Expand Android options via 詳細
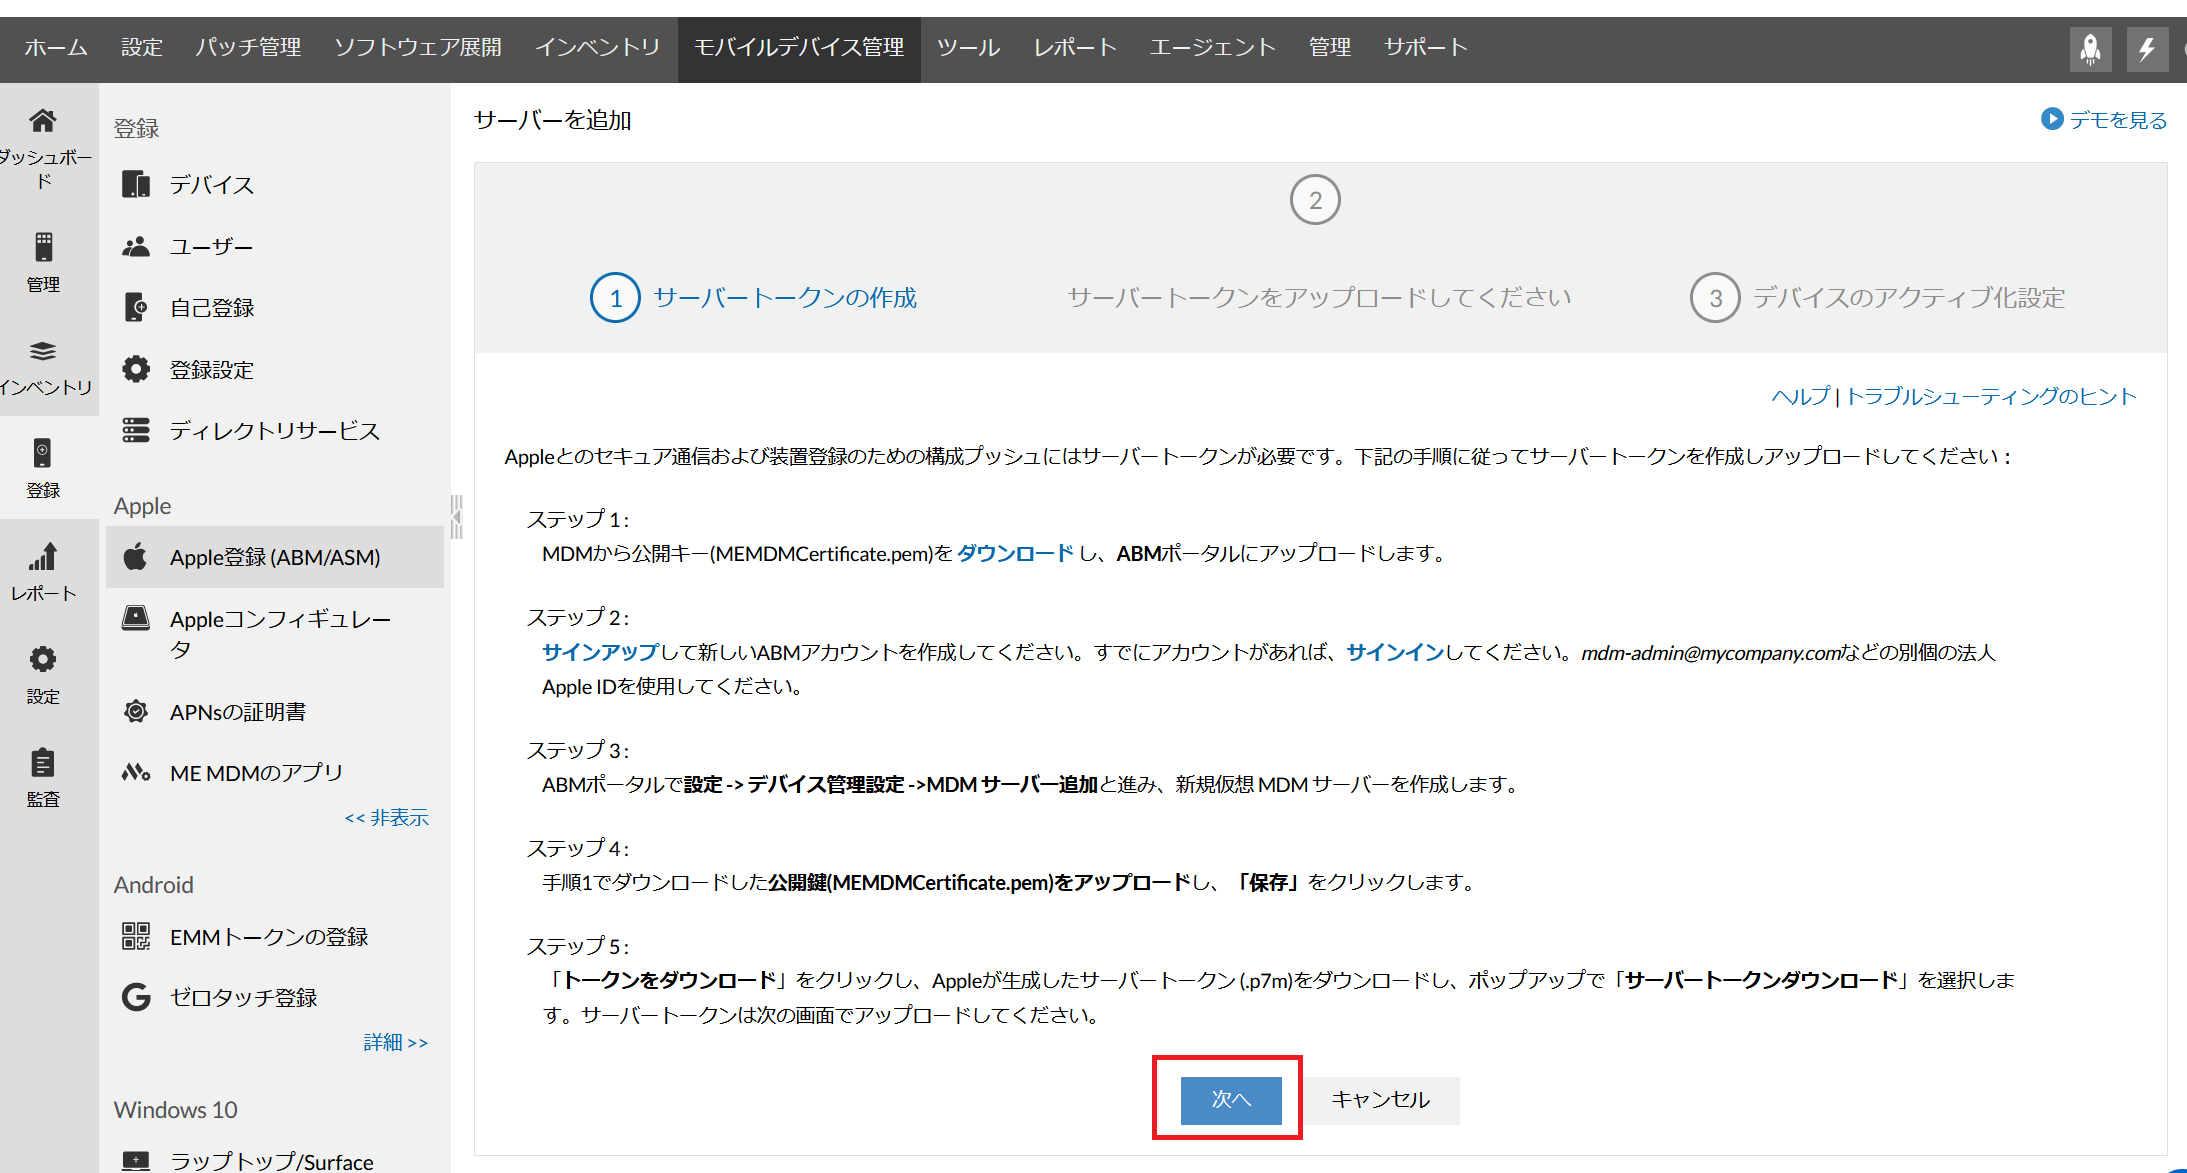Screen dimensions: 2187x1173 (x=395, y=1042)
